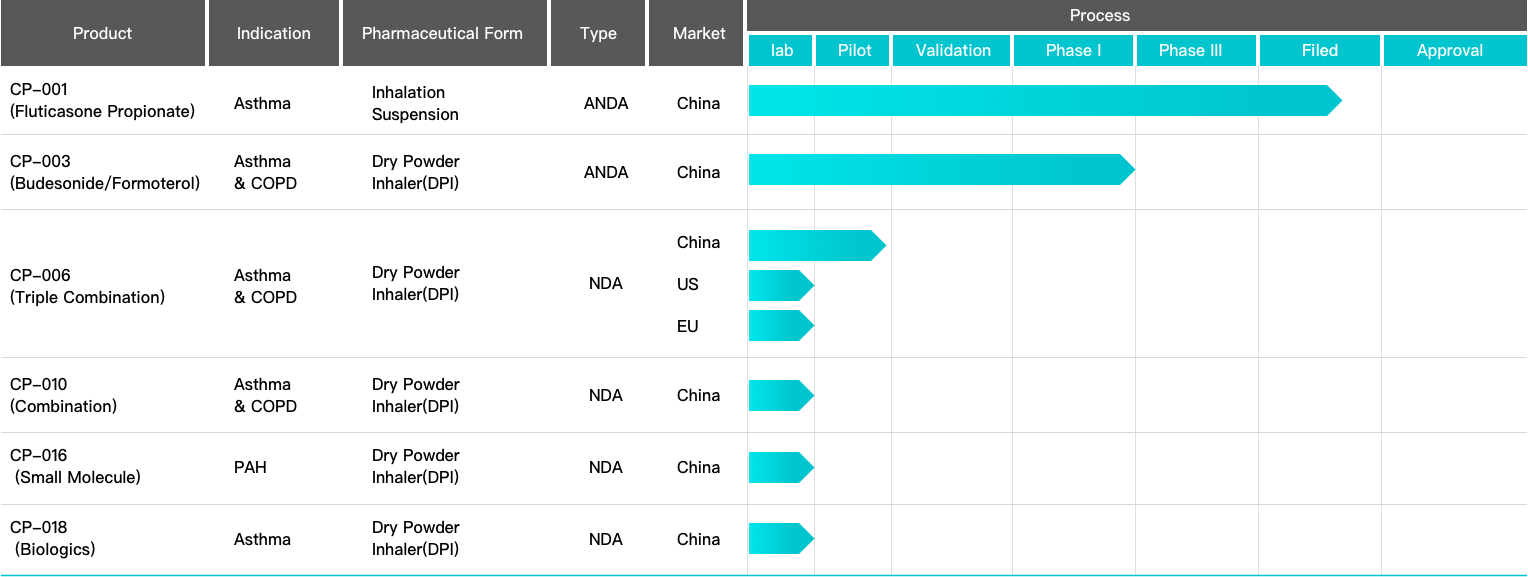Click the middle short bar in third row
Viewport: 1528px width, 577px height.
pyautogui.click(x=778, y=286)
